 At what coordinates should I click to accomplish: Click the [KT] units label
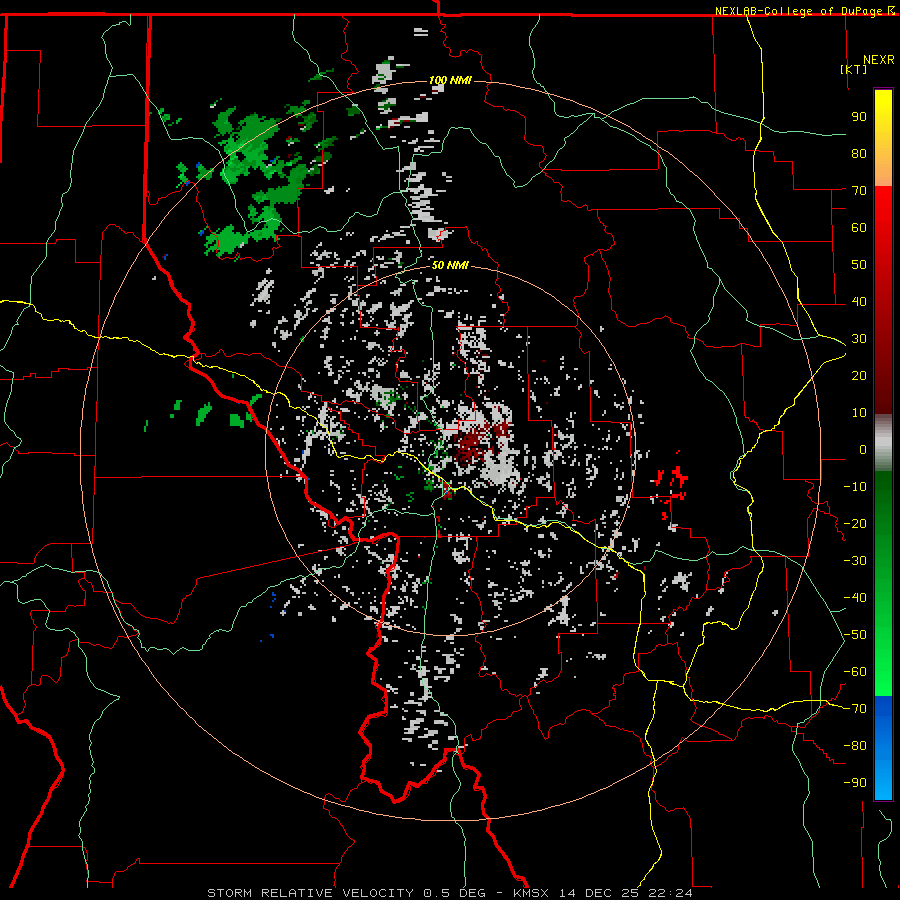click(854, 69)
